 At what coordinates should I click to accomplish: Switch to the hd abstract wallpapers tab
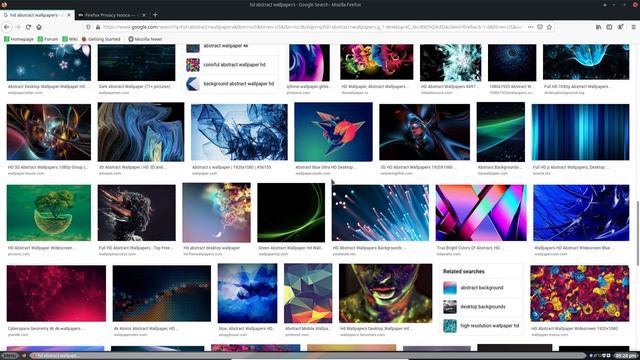coord(37,15)
